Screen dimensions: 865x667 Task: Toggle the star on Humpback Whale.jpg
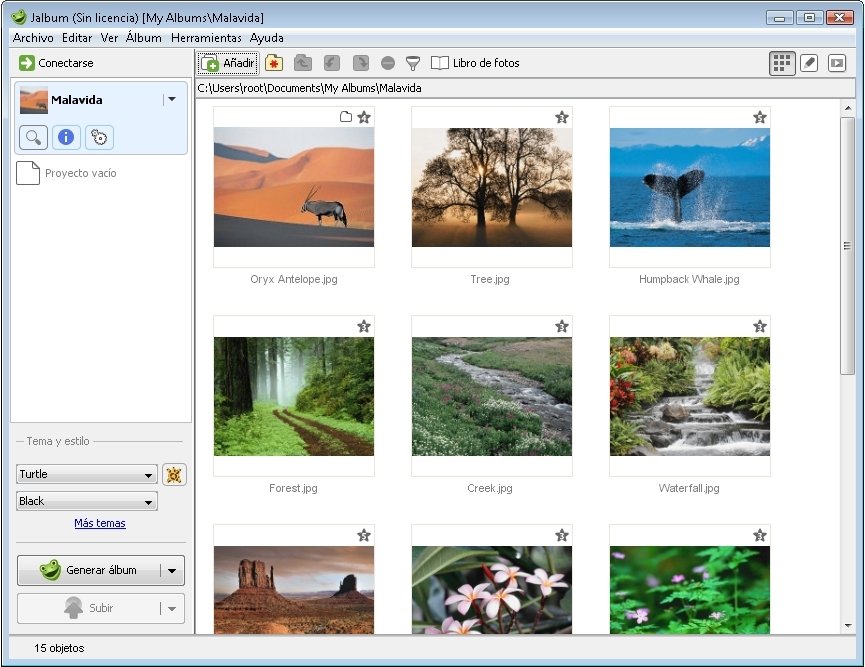760,117
